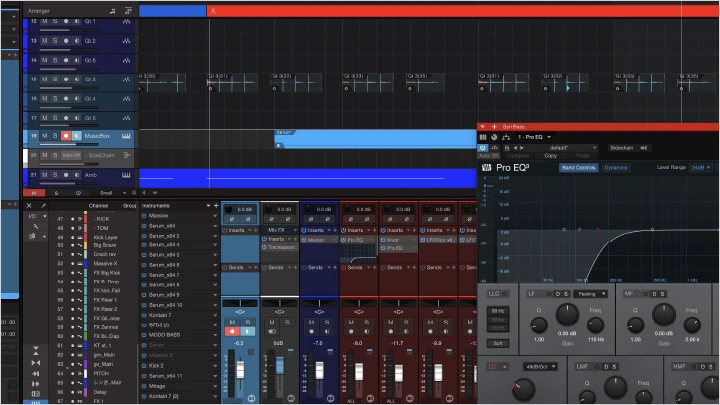Click Copy button in Pro EQ header

coord(551,156)
